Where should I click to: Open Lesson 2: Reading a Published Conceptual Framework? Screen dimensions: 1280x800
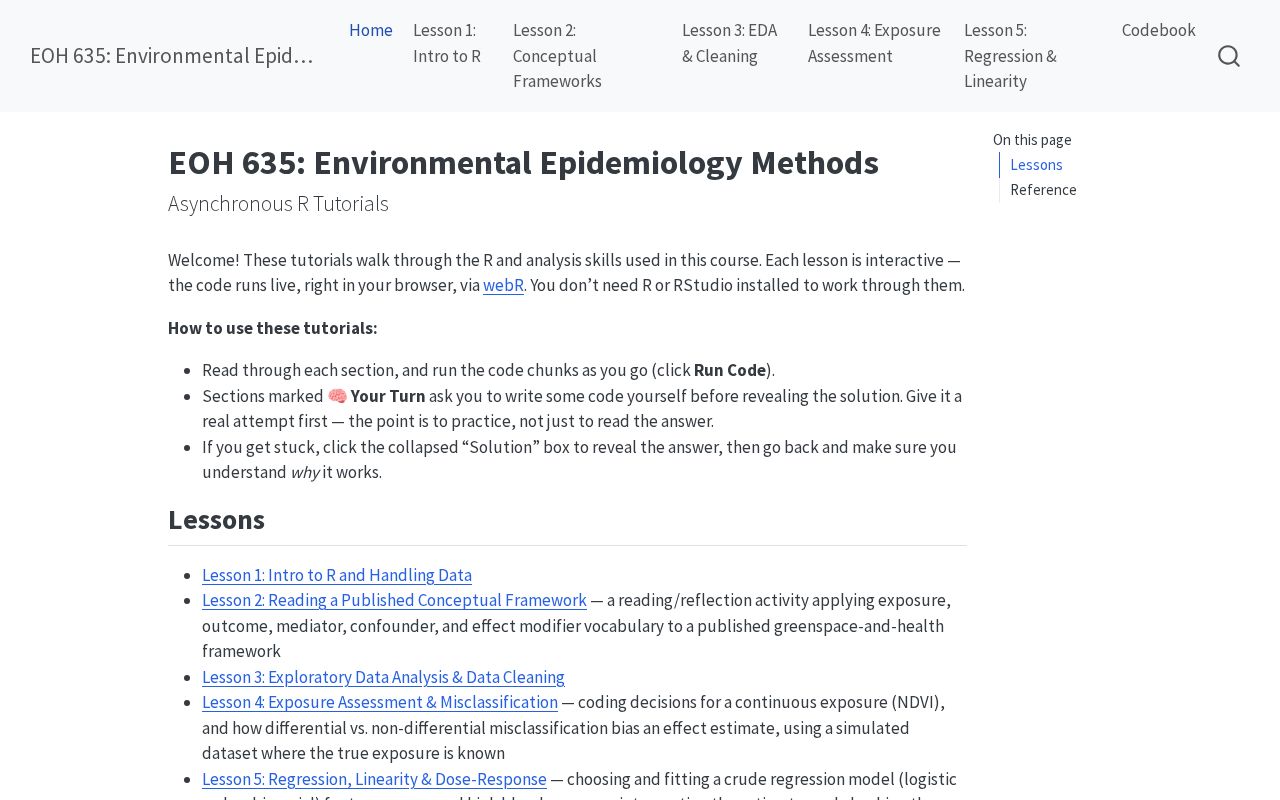(394, 600)
